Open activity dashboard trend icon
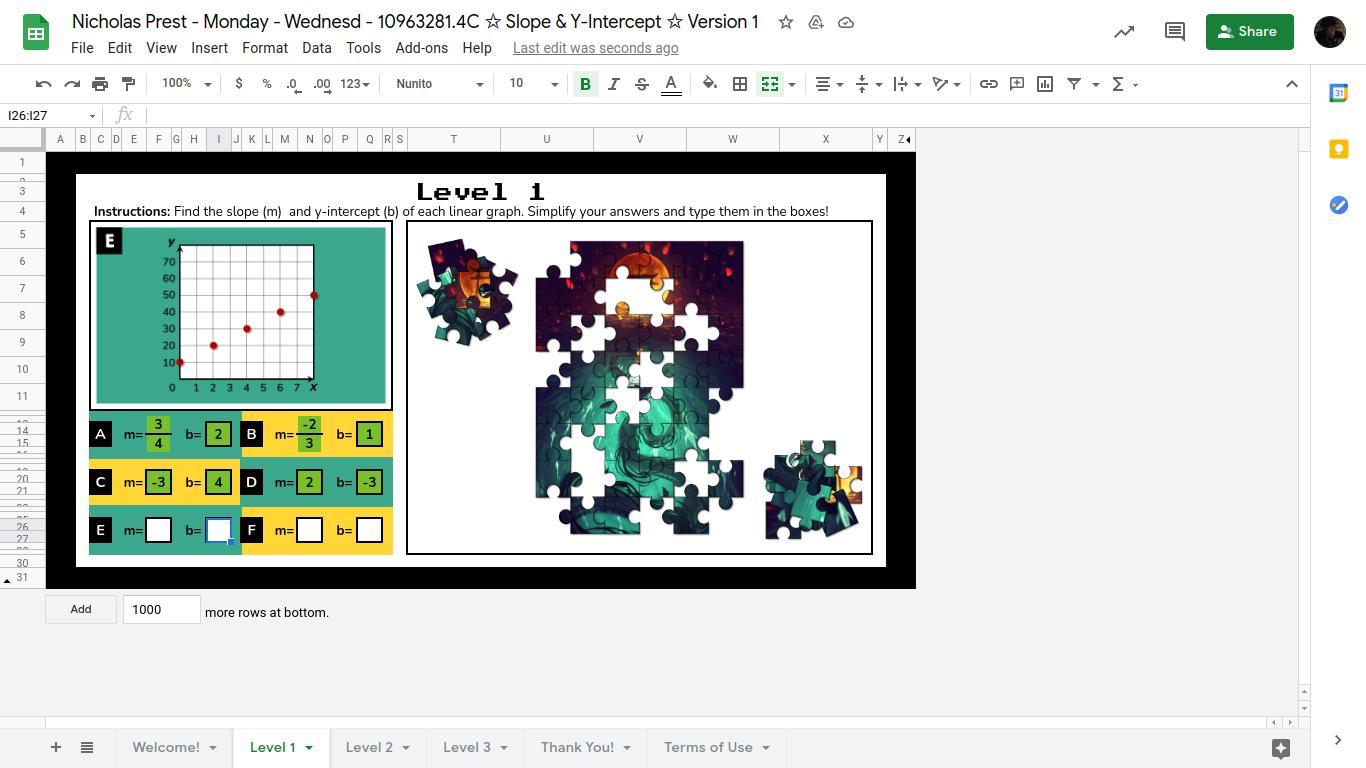This screenshot has height=768, width=1366. point(1124,32)
